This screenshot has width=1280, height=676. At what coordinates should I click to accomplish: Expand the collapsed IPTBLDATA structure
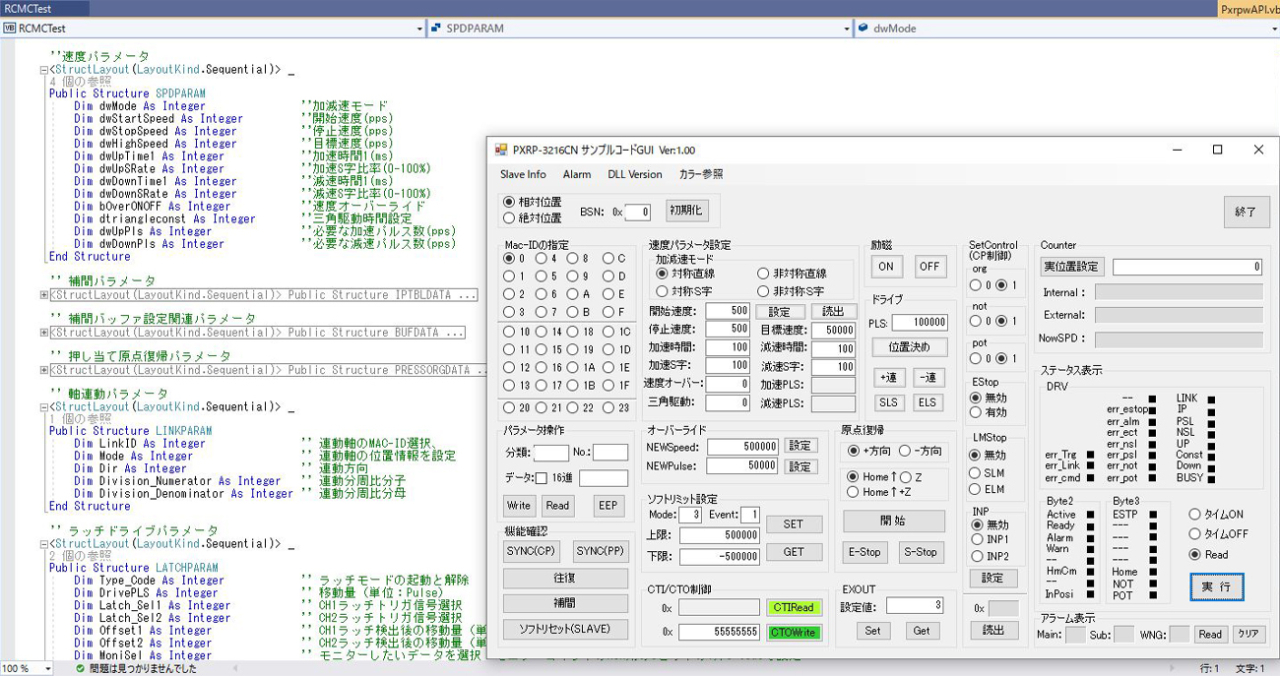coord(44,295)
